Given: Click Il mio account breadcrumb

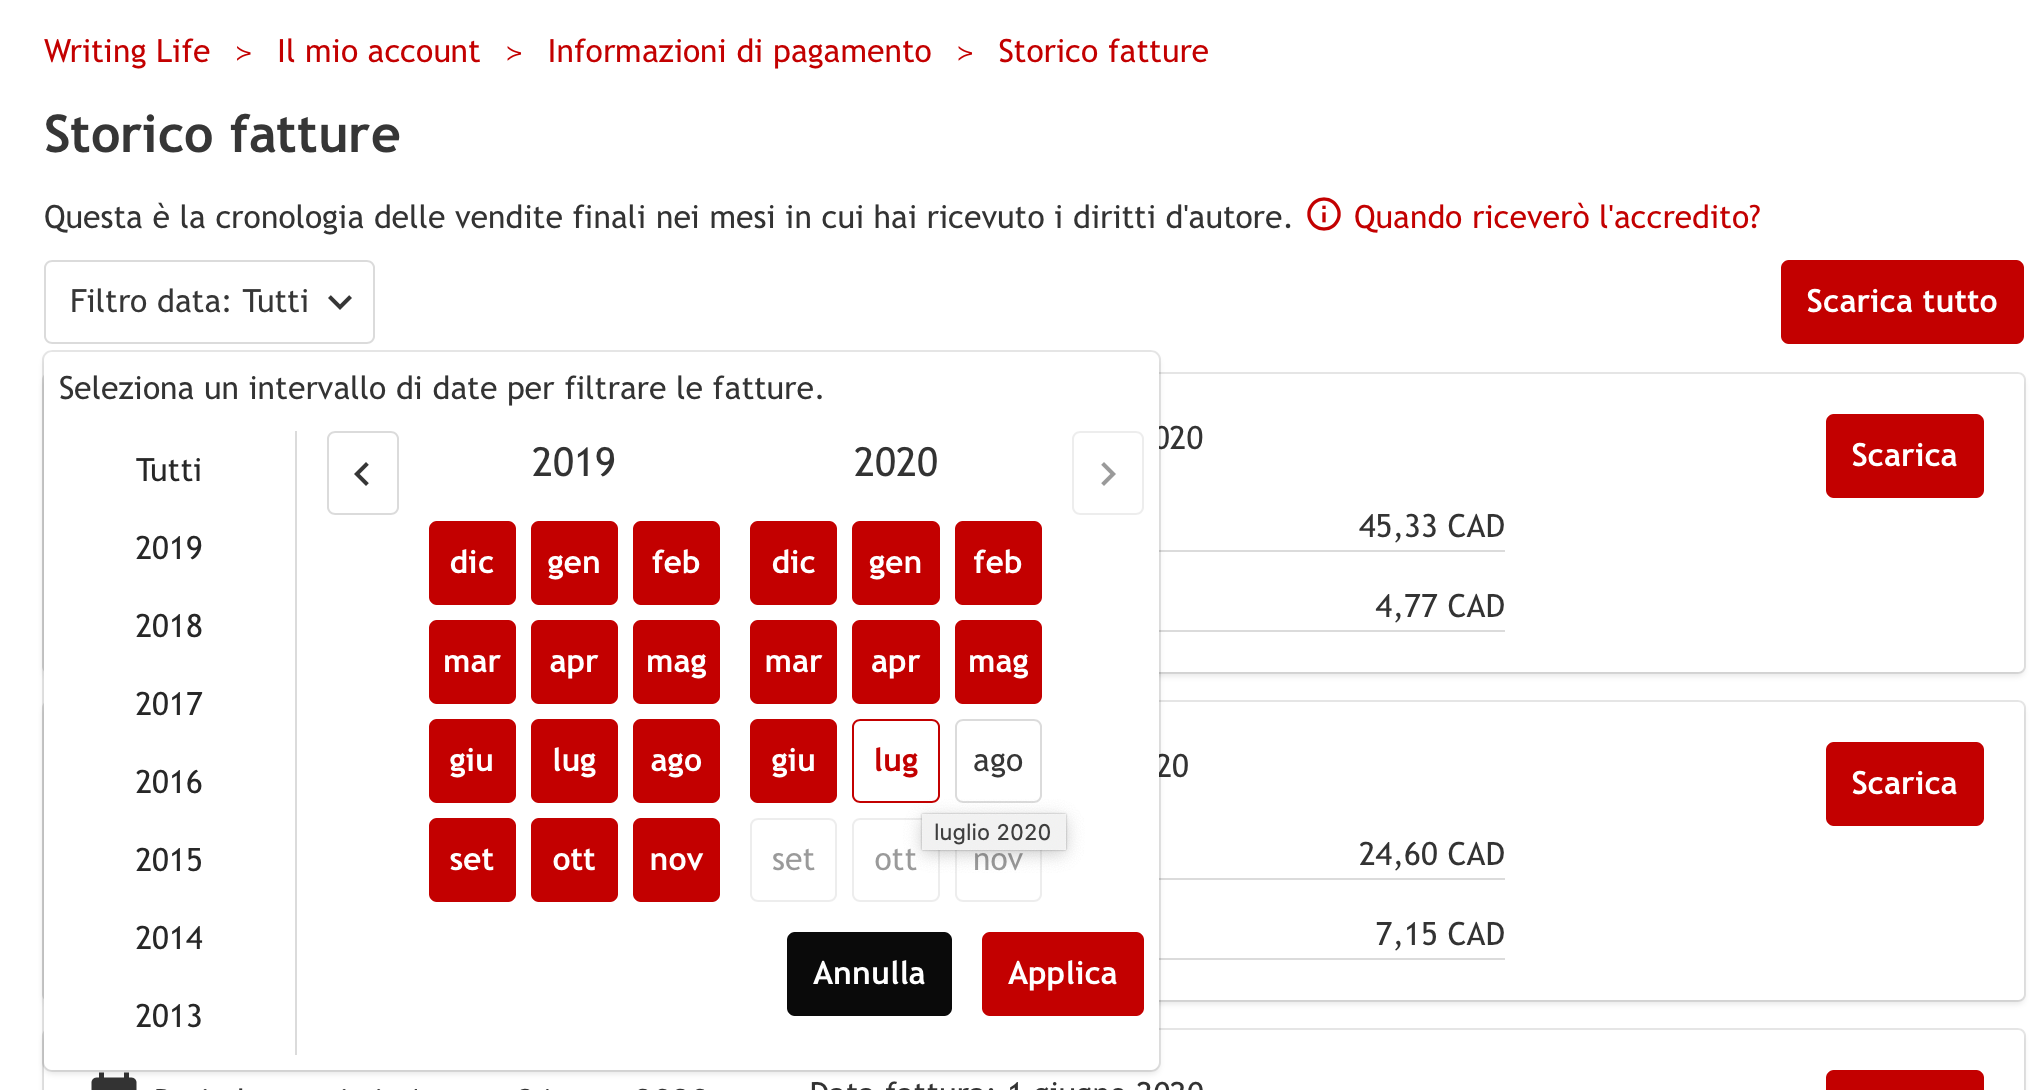Looking at the screenshot, I should (378, 51).
